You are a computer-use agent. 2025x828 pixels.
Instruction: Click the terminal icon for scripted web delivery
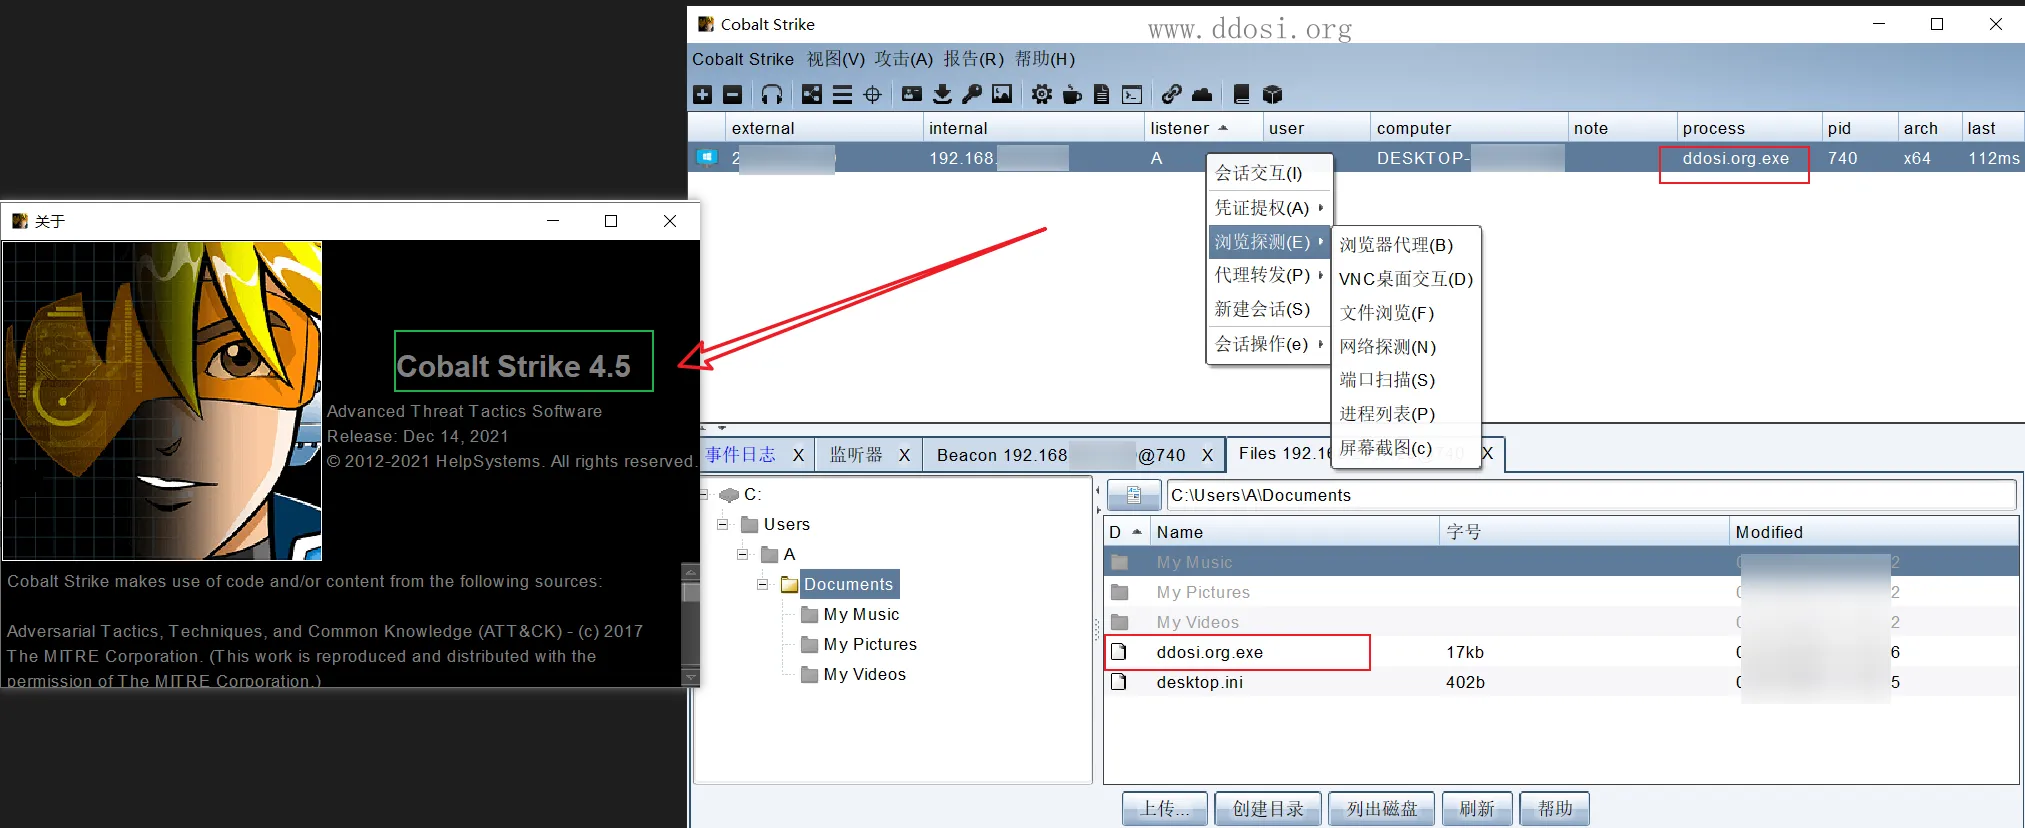pos(1132,95)
